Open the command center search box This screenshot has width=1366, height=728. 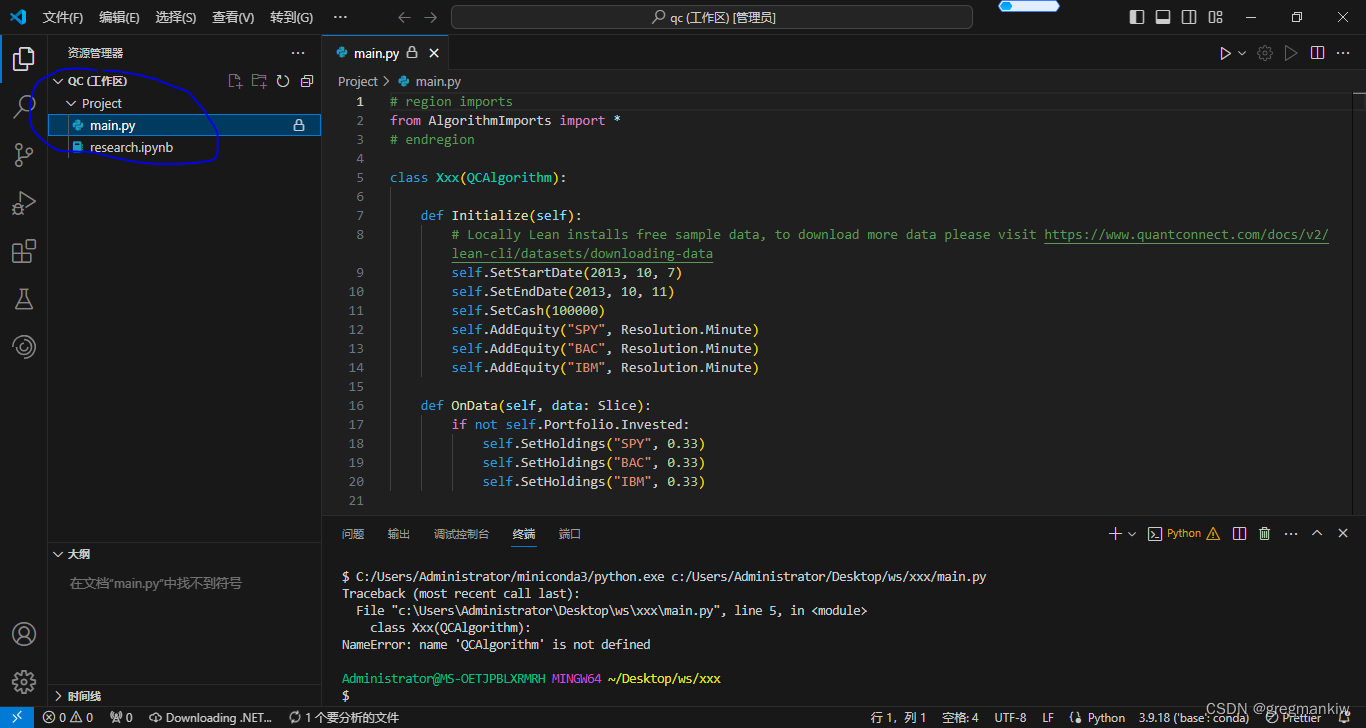(712, 17)
